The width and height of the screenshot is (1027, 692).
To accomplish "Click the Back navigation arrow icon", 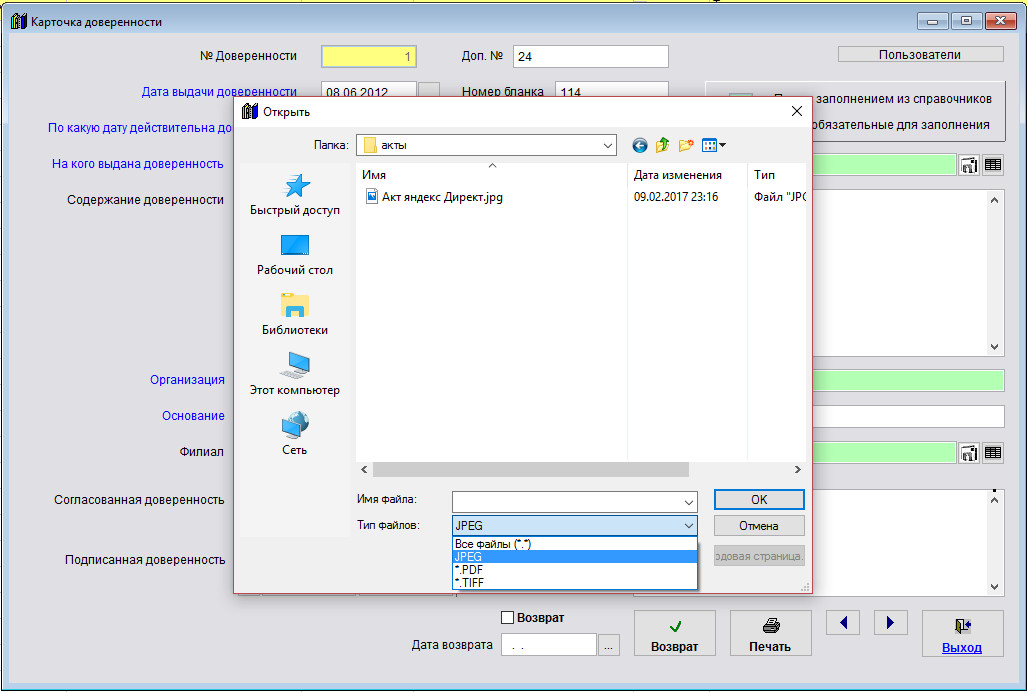I will click(x=640, y=145).
